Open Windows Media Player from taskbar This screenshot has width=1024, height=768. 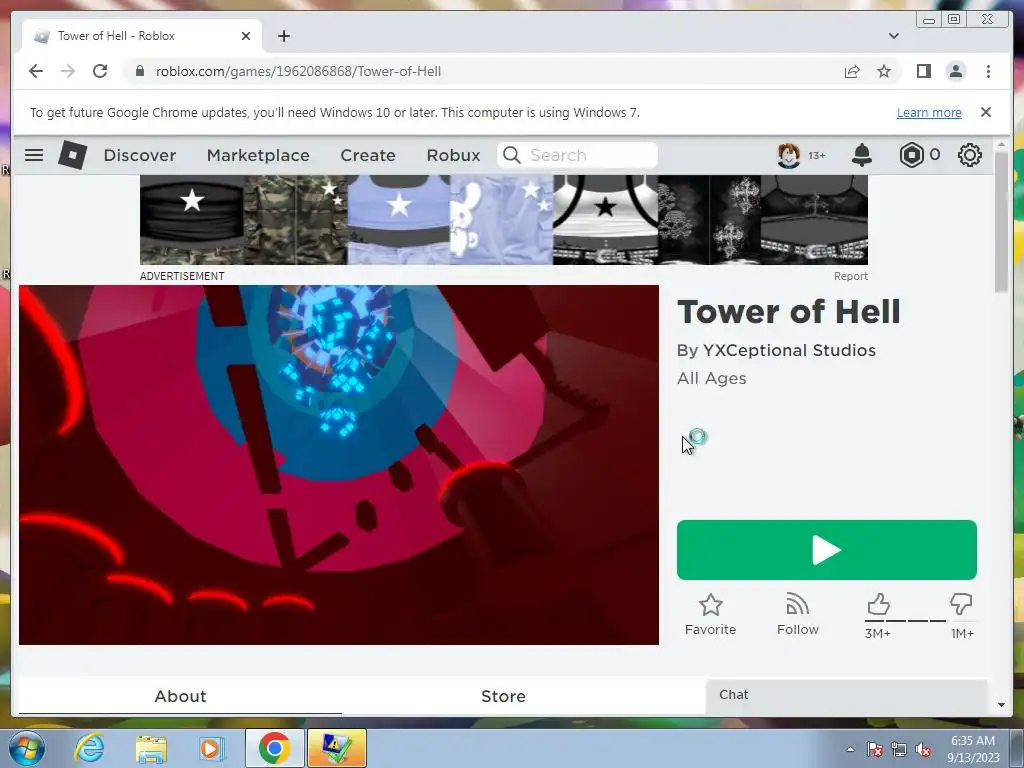[x=212, y=748]
